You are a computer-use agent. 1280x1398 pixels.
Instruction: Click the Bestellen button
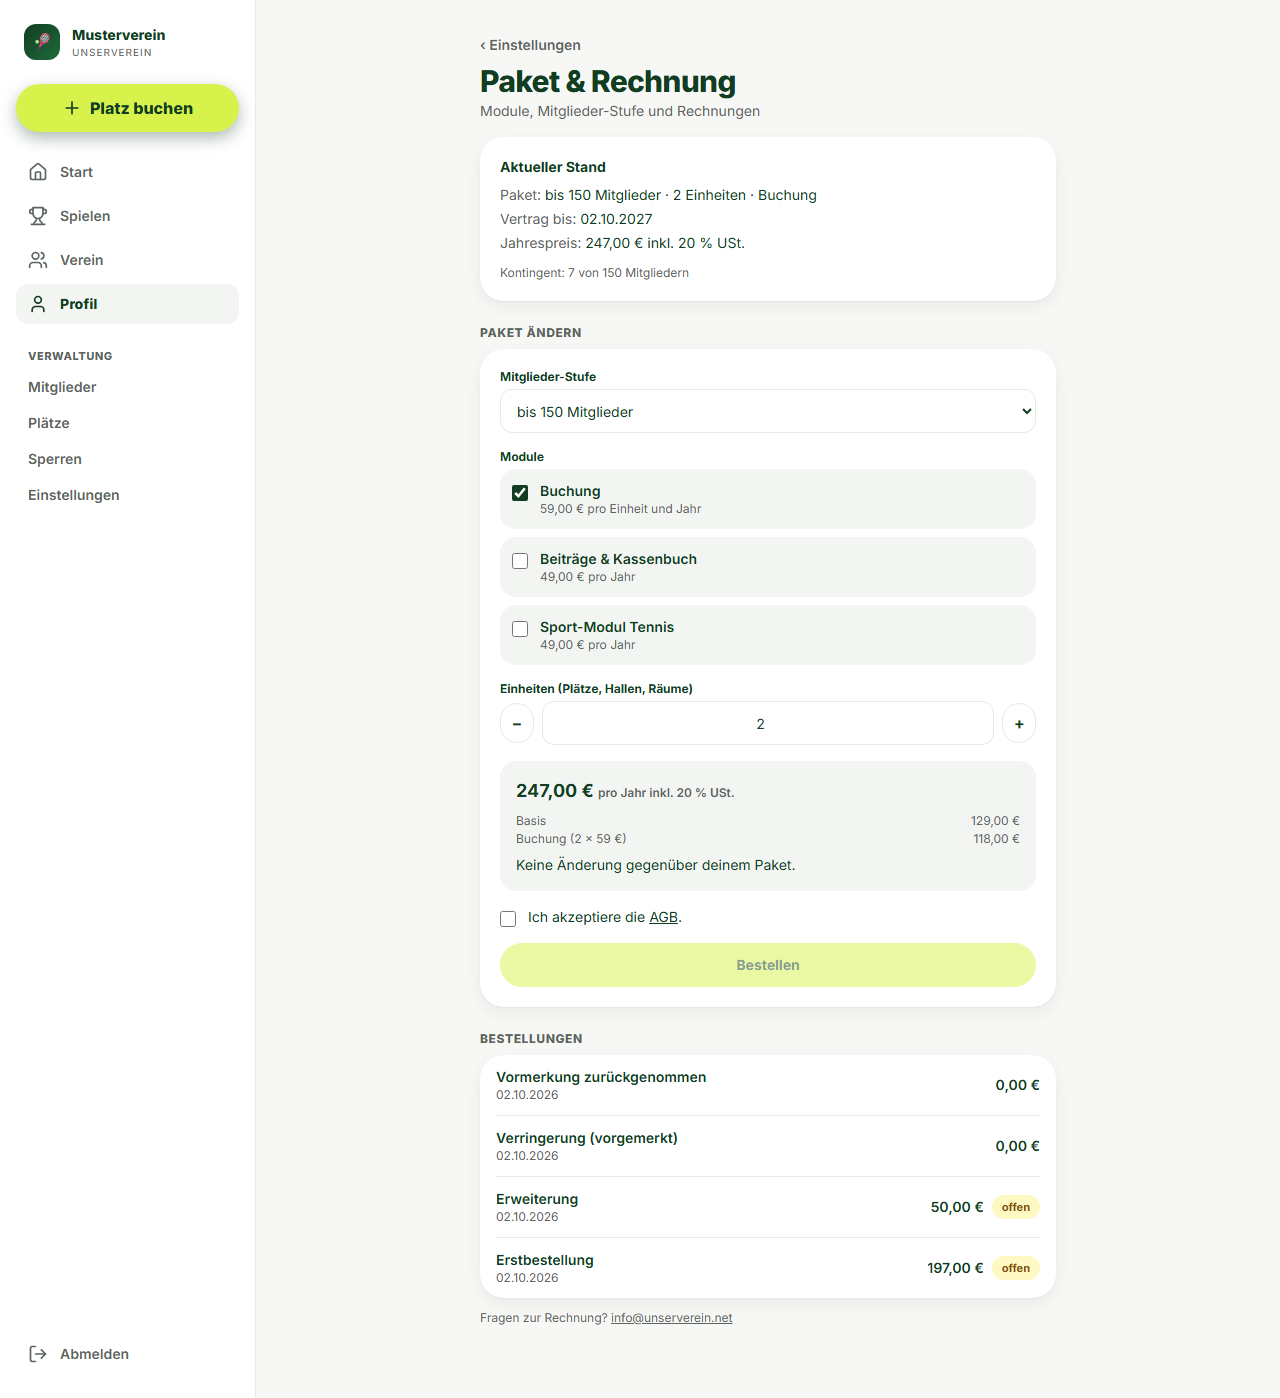coord(768,965)
